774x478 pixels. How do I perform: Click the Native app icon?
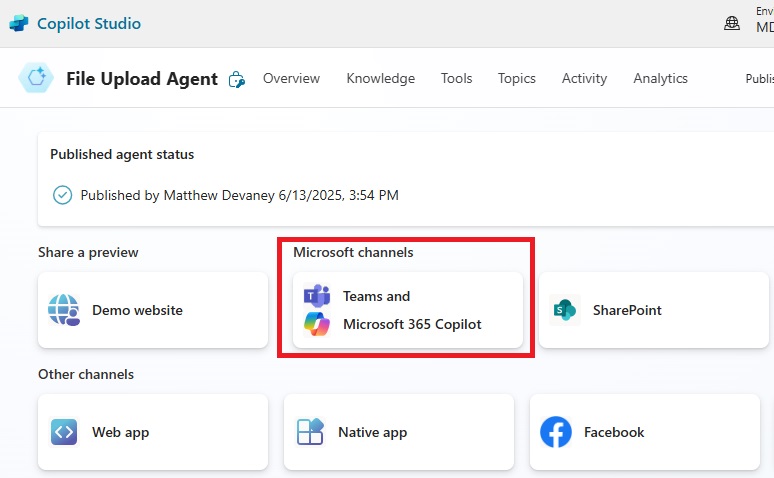(x=310, y=432)
